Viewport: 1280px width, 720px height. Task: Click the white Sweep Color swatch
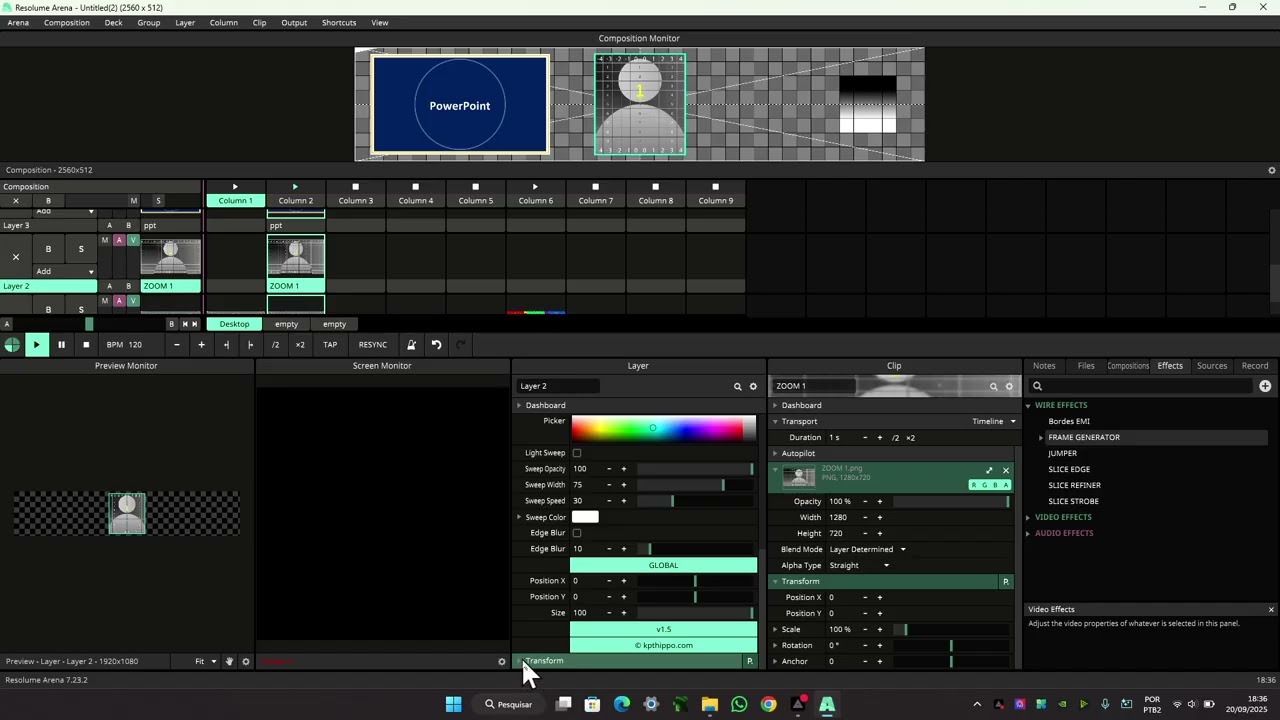[585, 517]
